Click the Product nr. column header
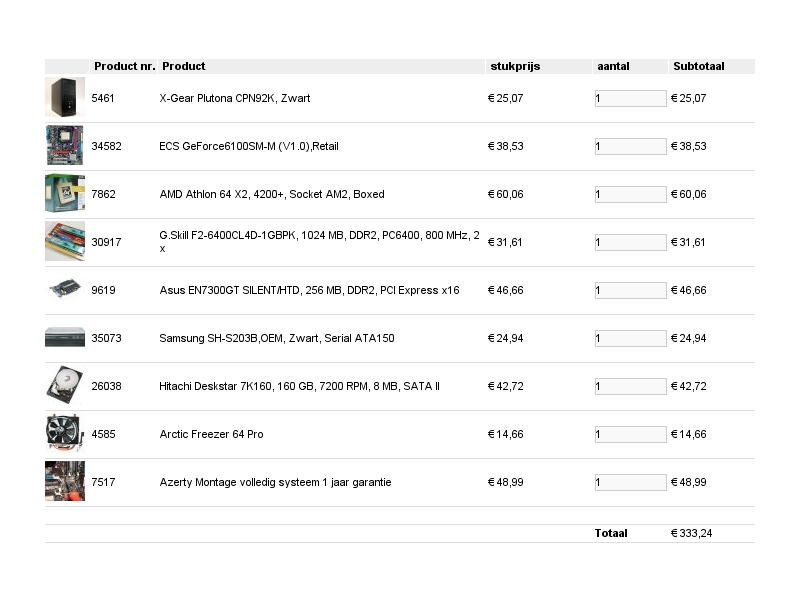Viewport: 800px width, 600px height. 124,66
